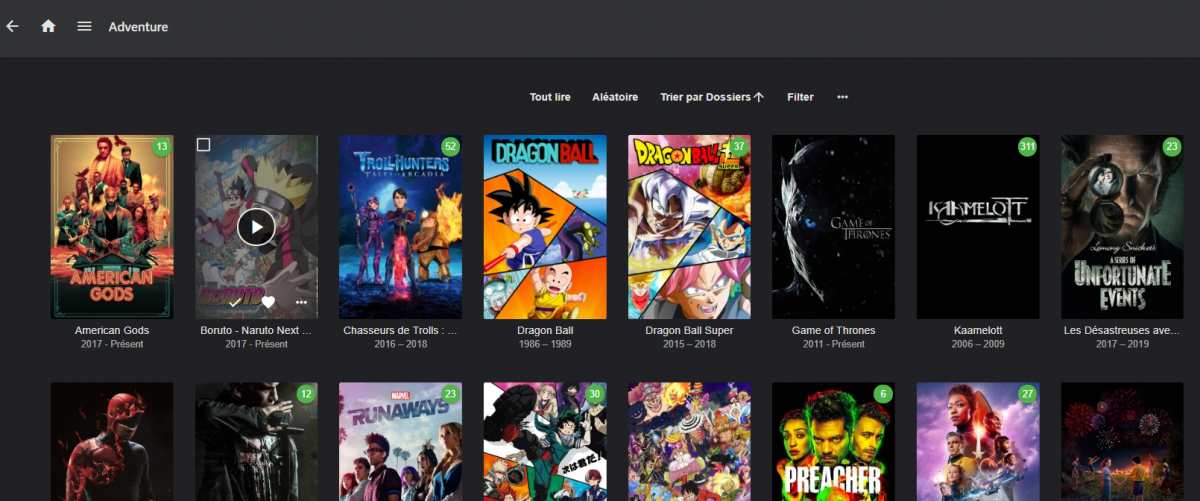Click the 2016 – 2018 year text
Viewport: 1200px width, 501px height.
[400, 344]
